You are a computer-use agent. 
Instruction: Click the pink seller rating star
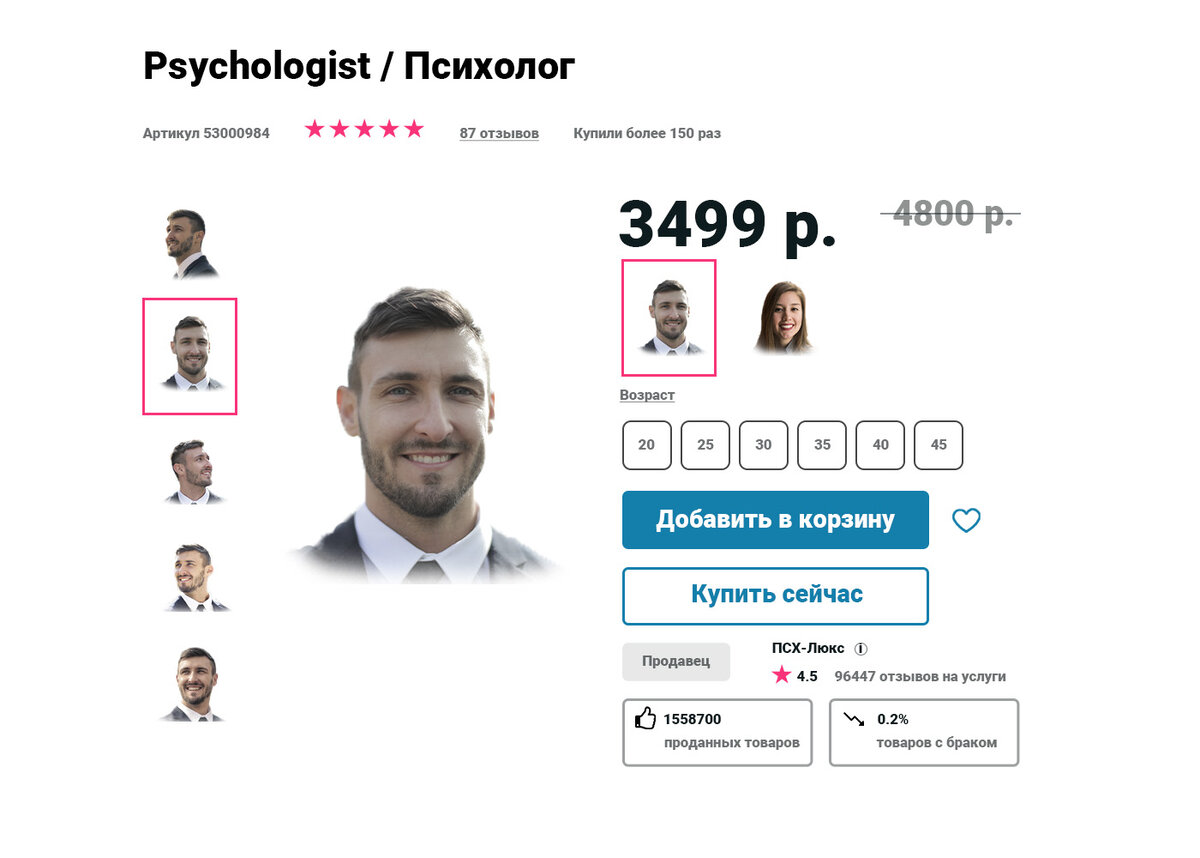782,675
